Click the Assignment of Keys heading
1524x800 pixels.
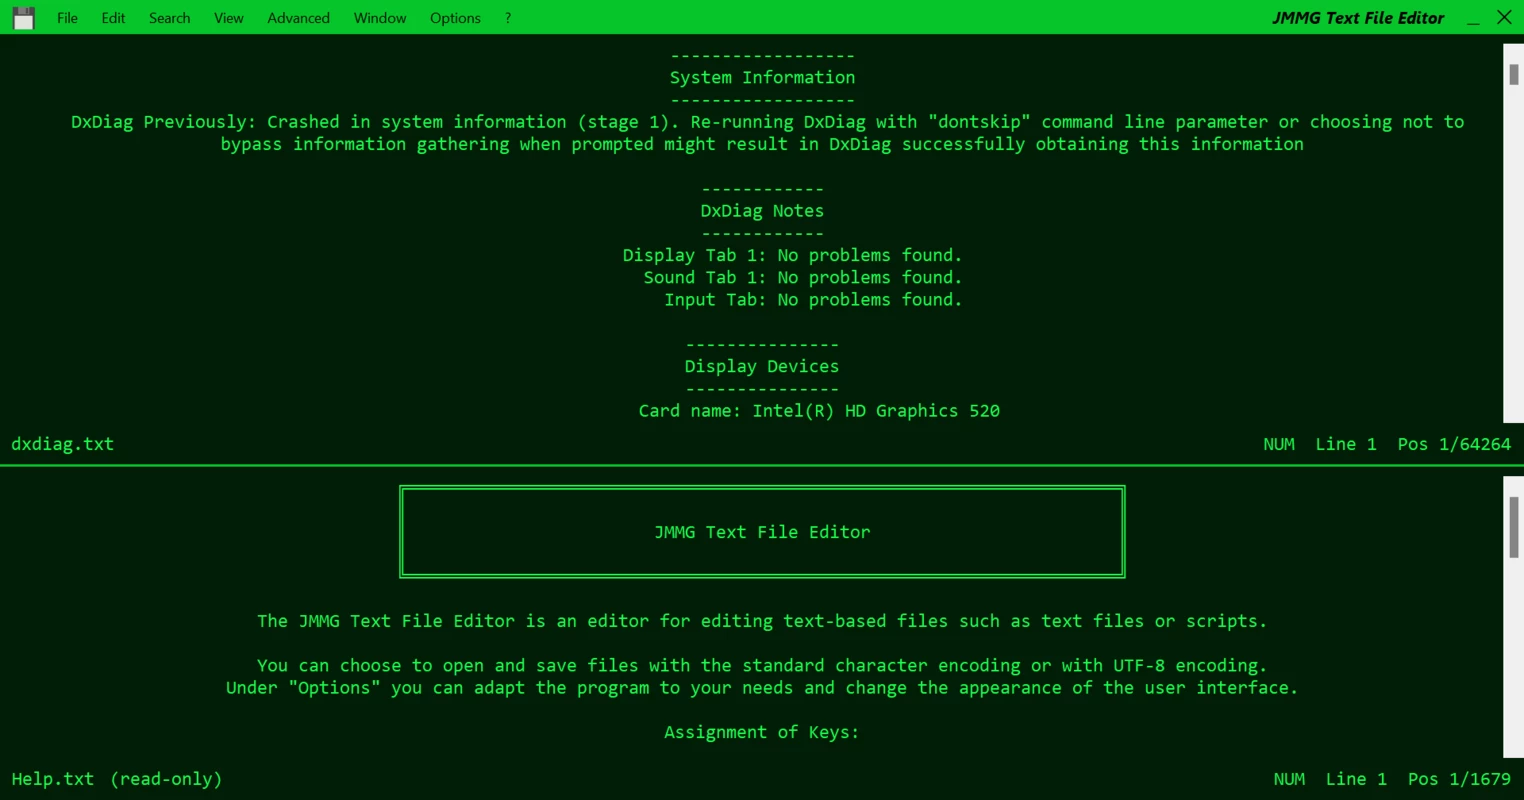coord(762,732)
